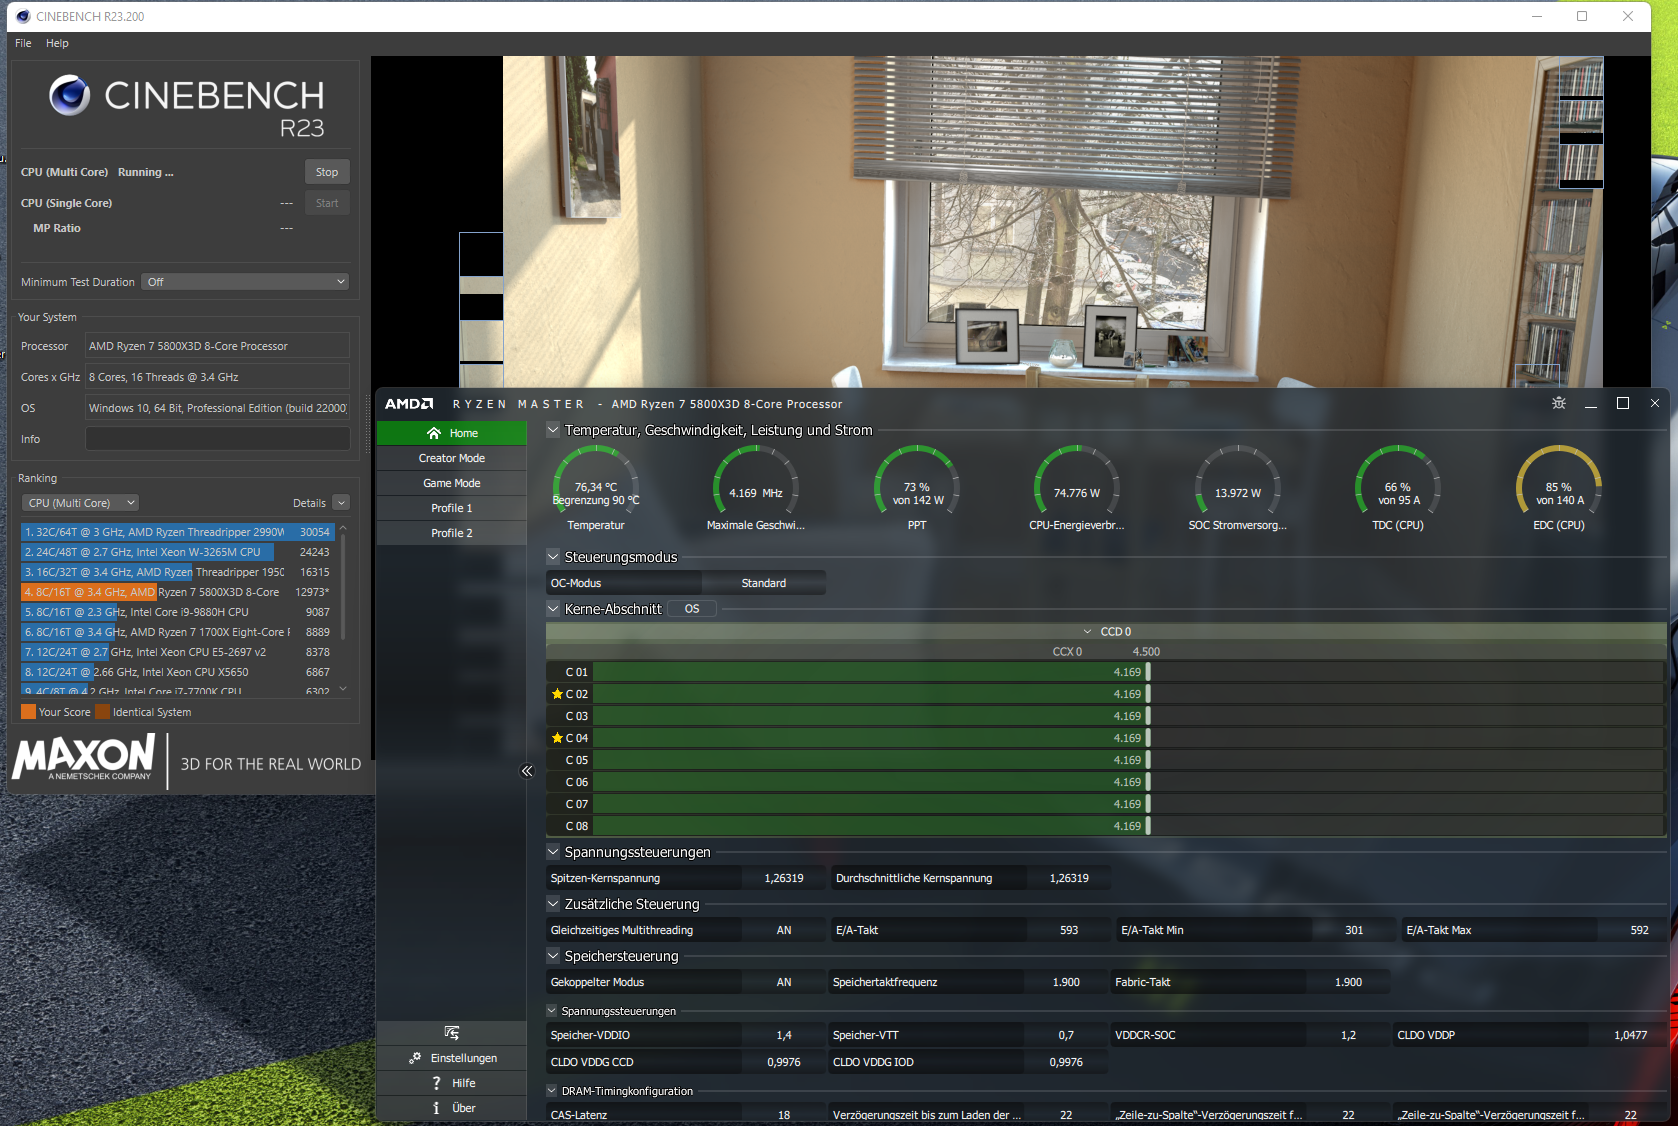Click the gold star on core C 04
Viewport: 1678px width, 1126px height.
pos(557,738)
